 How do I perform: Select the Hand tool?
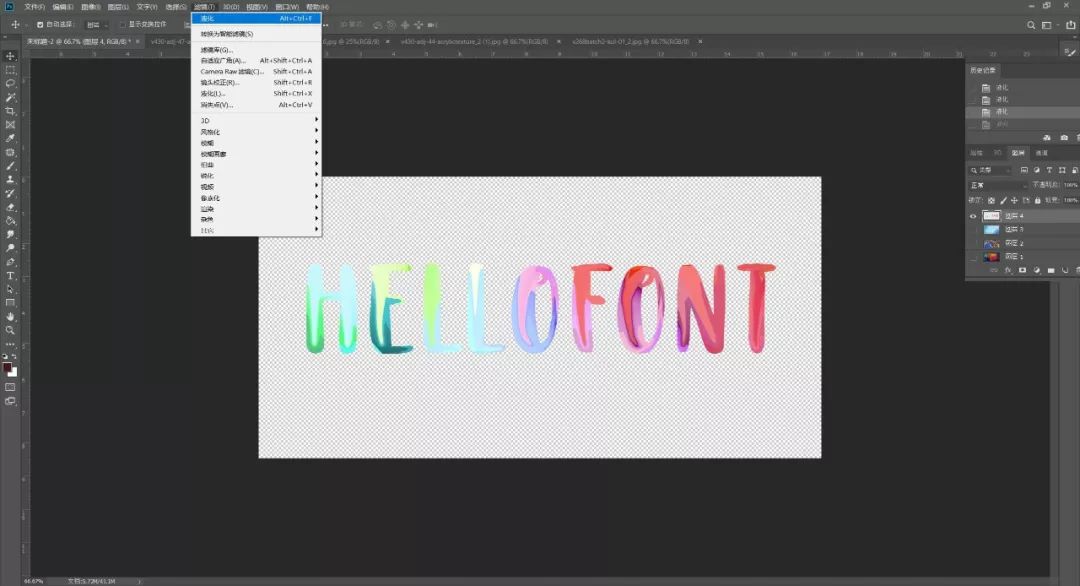(x=11, y=316)
